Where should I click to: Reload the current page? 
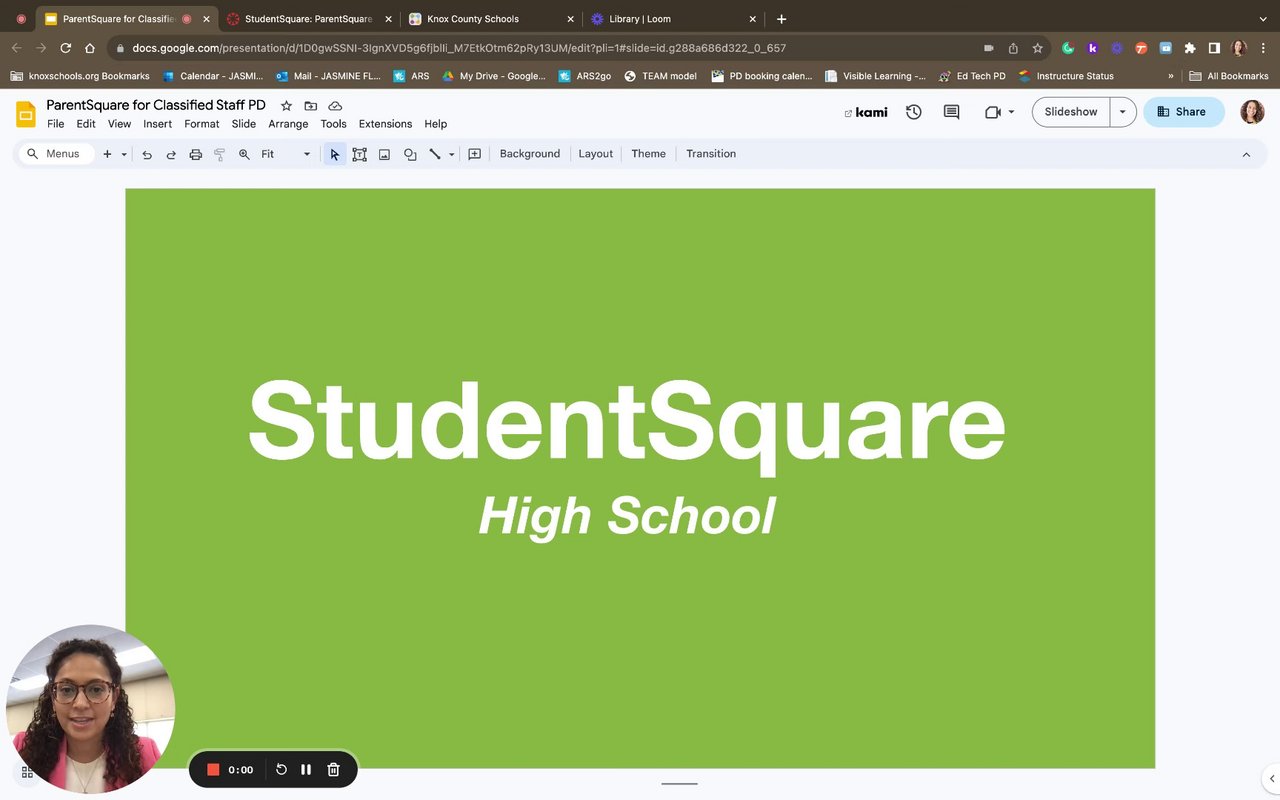(66, 48)
